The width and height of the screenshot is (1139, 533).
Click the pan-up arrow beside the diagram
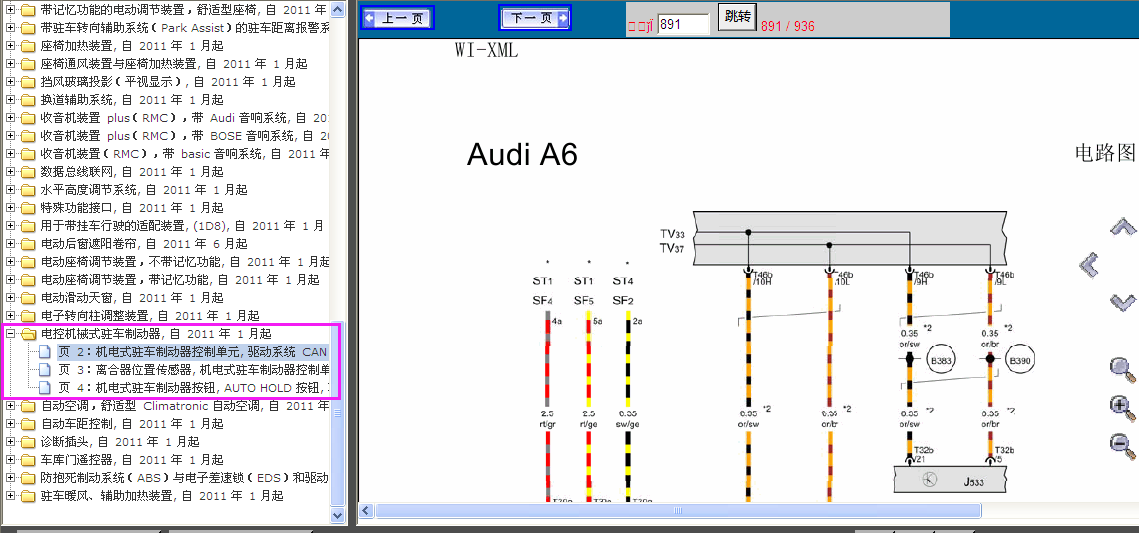[1123, 227]
